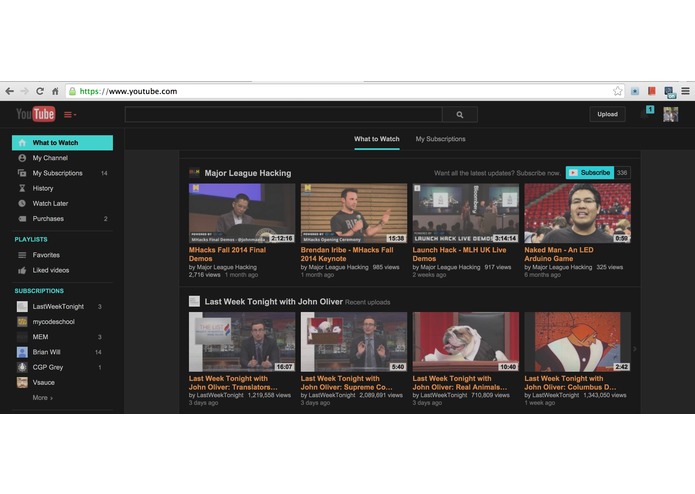The width and height of the screenshot is (695, 494).
Task: Open My Subscriptions in sidebar
Action: tap(62, 173)
